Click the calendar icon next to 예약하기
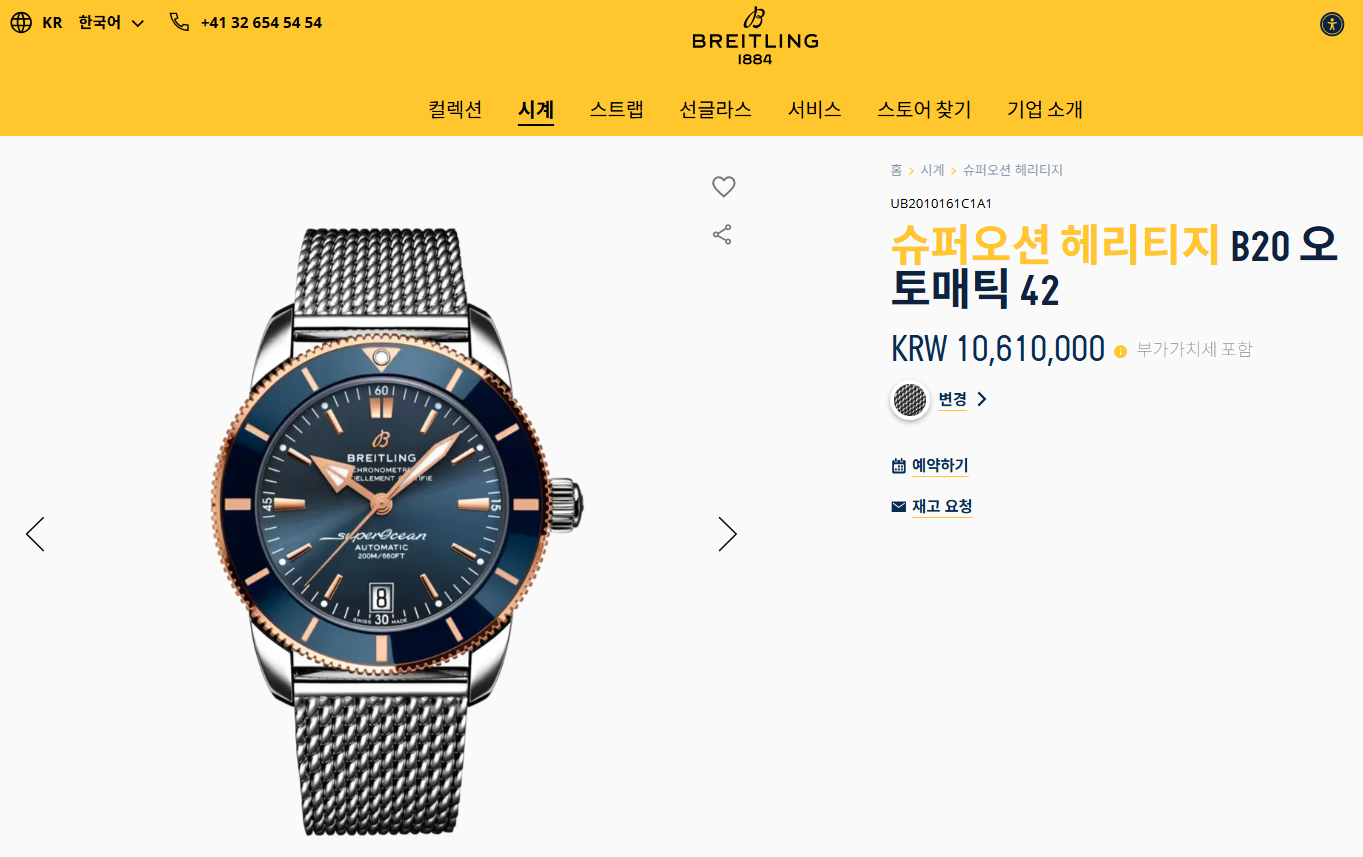Image resolution: width=1363 pixels, height=857 pixels. [x=898, y=466]
